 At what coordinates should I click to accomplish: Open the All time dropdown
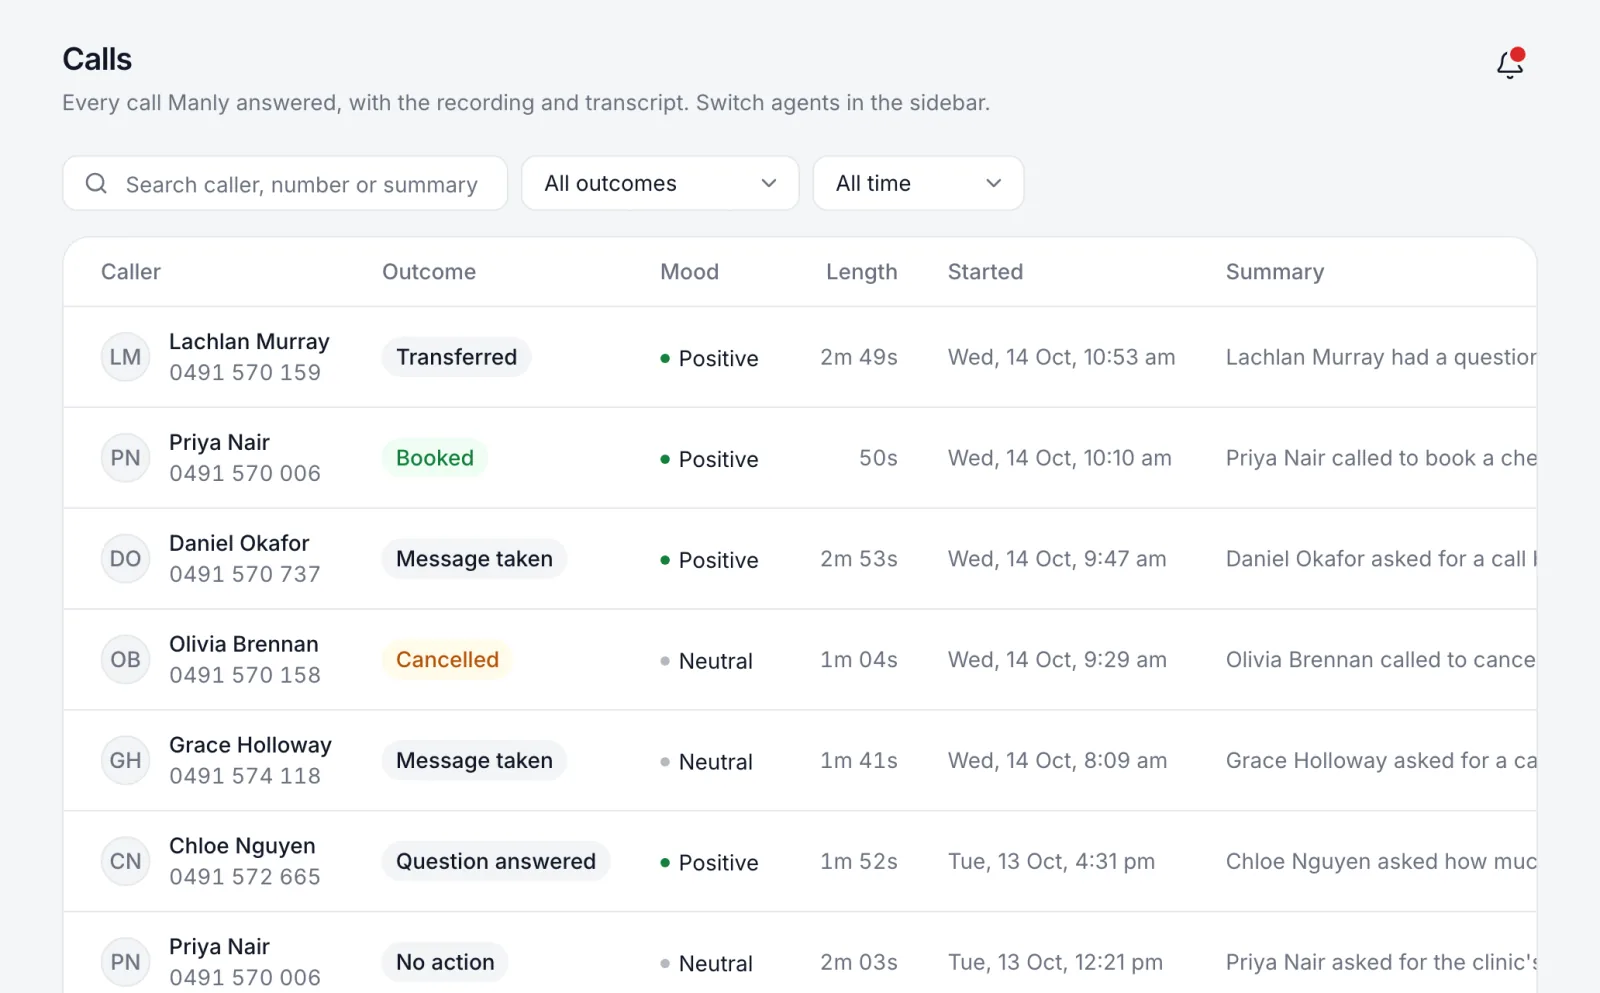click(918, 183)
